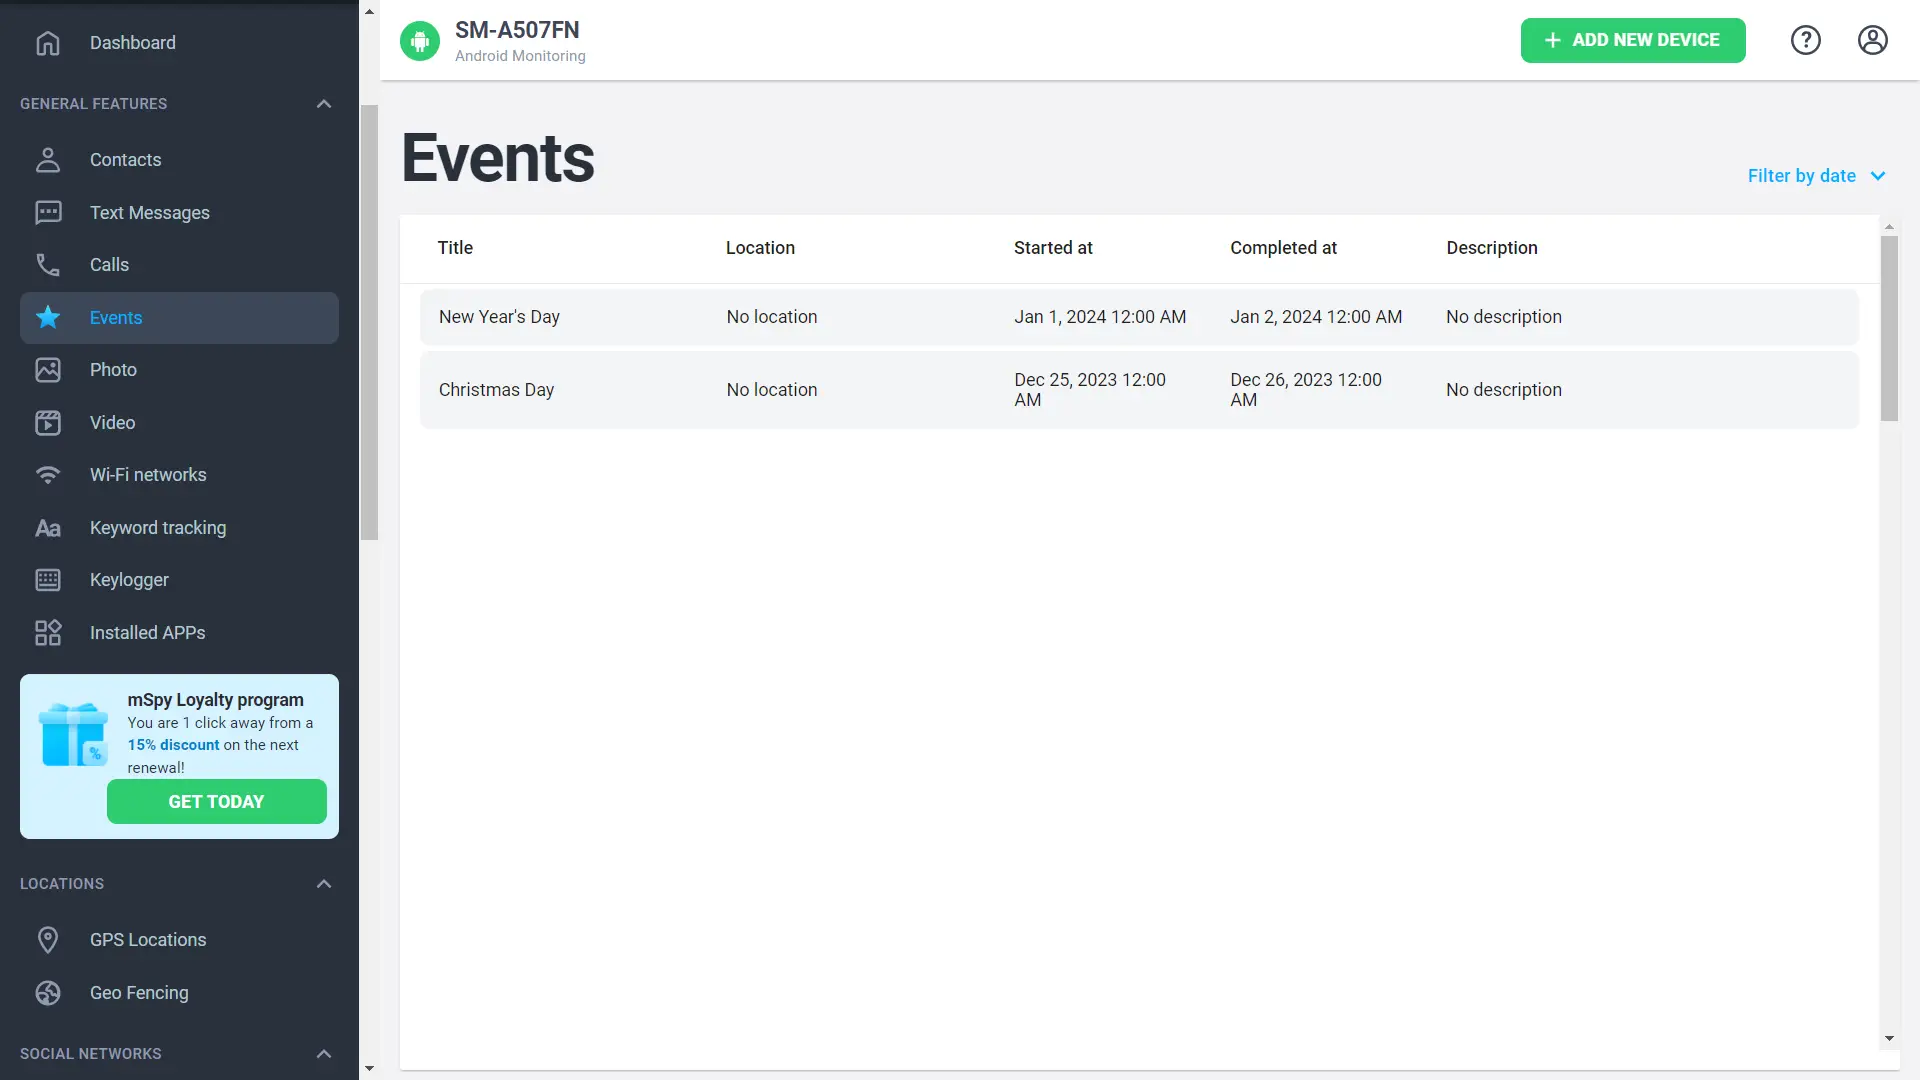This screenshot has height=1080, width=1920.
Task: Click the Text Messages chat icon
Action: [48, 212]
